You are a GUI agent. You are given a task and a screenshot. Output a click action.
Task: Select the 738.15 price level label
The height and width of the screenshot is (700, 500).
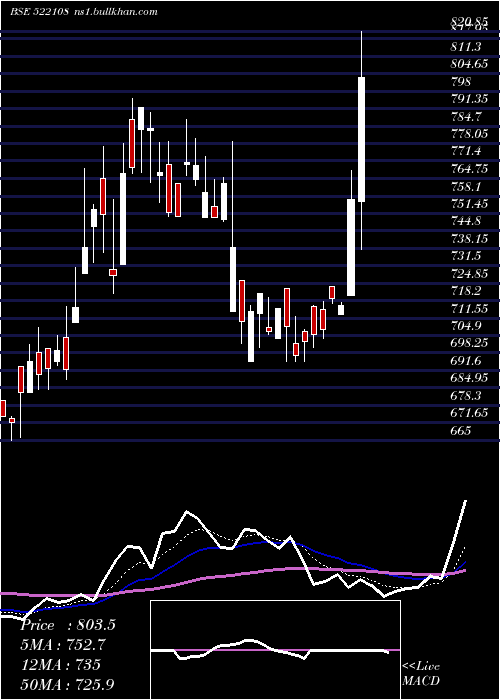(469, 239)
